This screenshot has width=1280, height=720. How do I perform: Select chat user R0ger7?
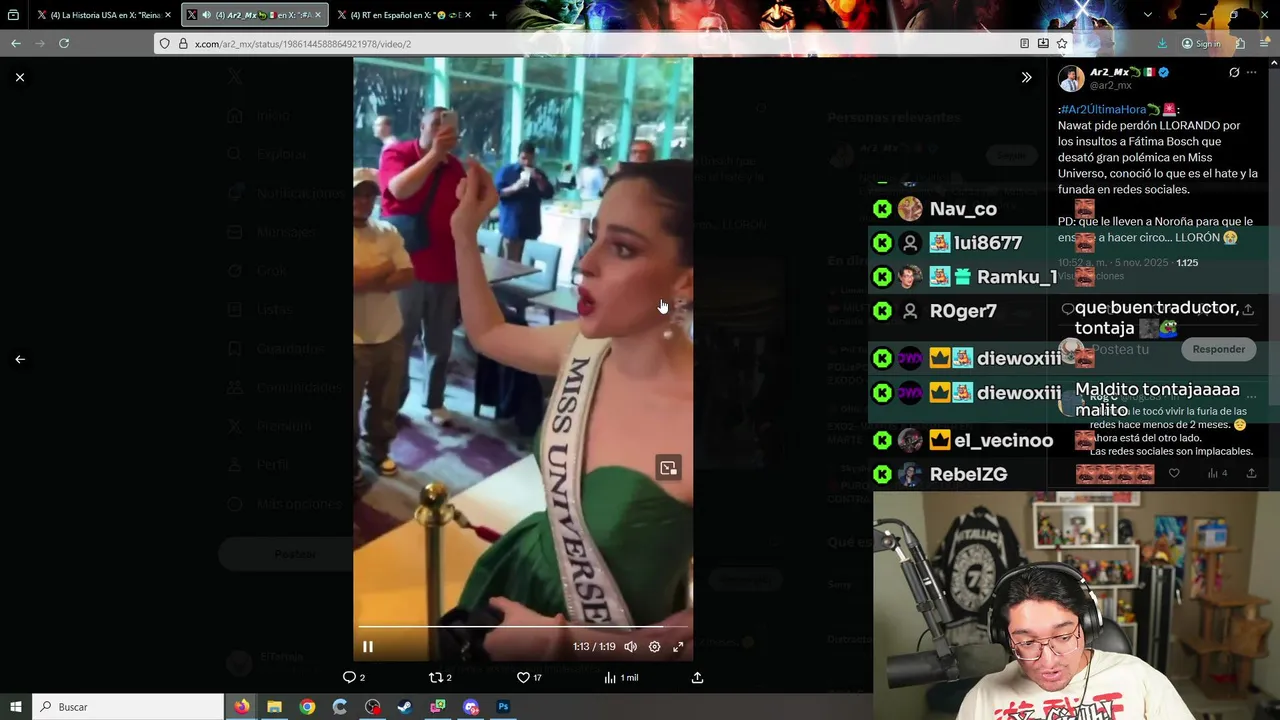pyautogui.click(x=963, y=311)
